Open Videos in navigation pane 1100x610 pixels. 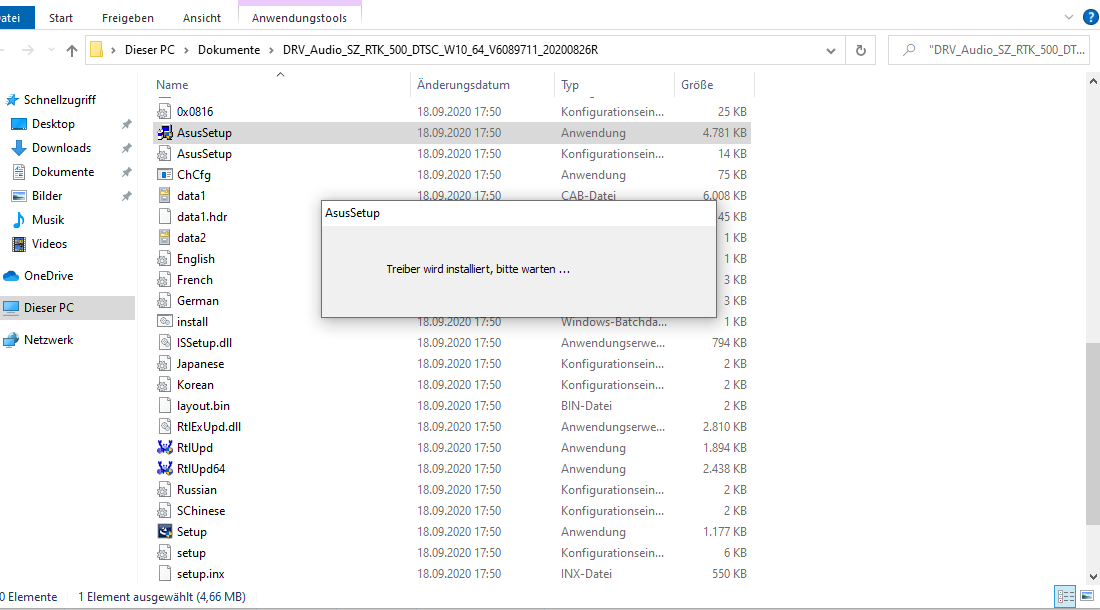[49, 243]
